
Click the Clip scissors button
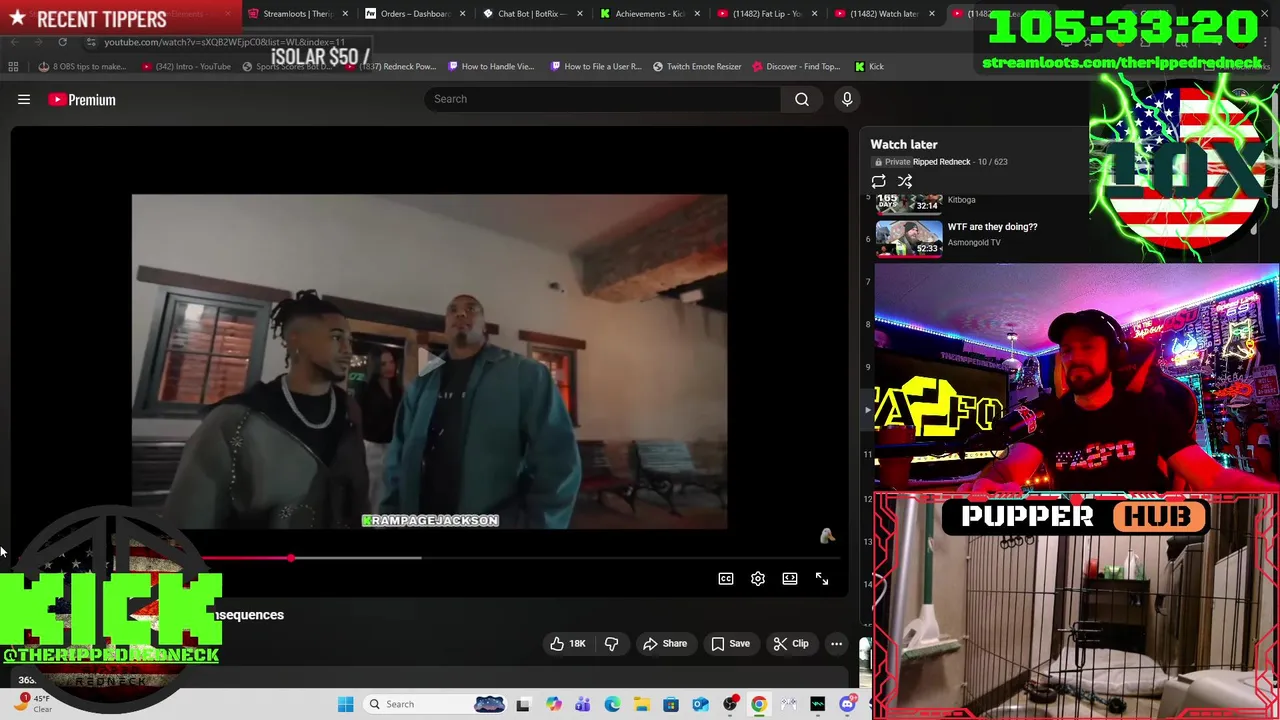click(791, 643)
